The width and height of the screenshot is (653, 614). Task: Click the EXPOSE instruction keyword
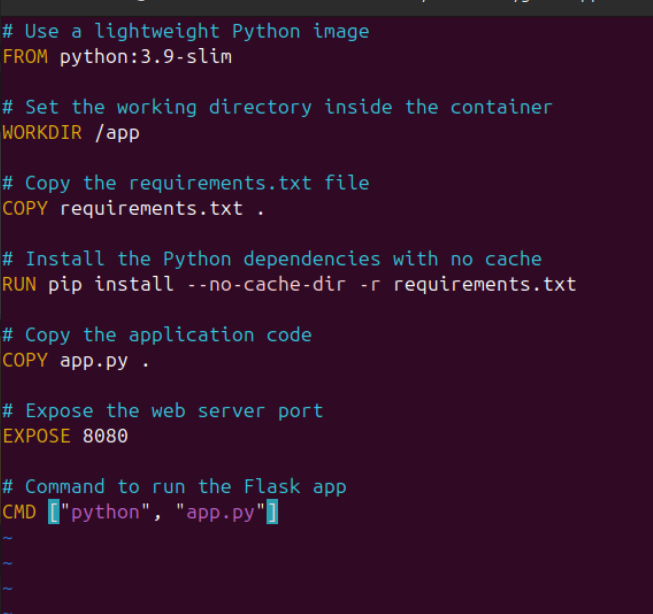[36, 437]
